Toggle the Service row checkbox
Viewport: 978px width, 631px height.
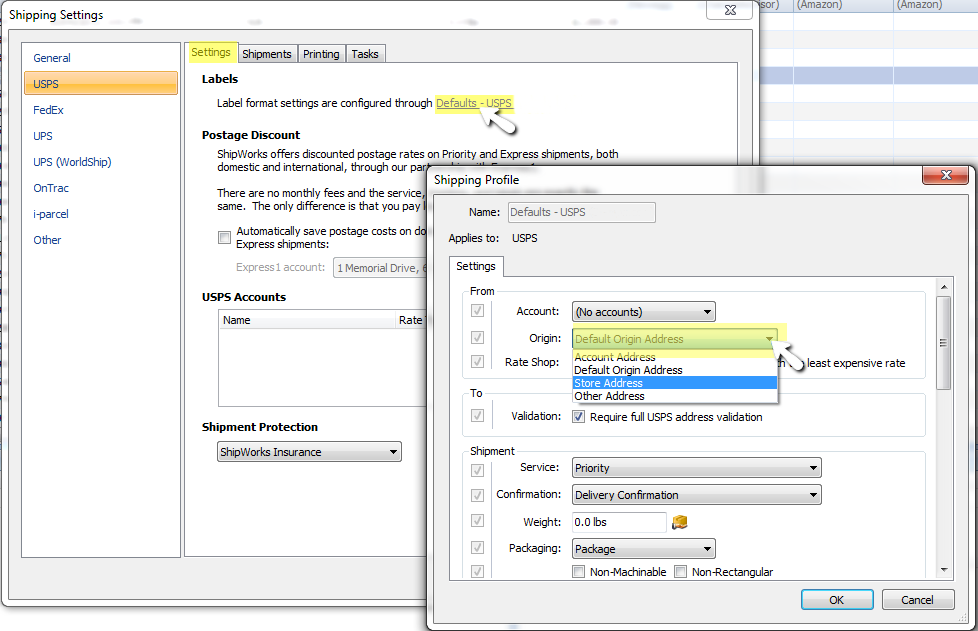tap(478, 470)
